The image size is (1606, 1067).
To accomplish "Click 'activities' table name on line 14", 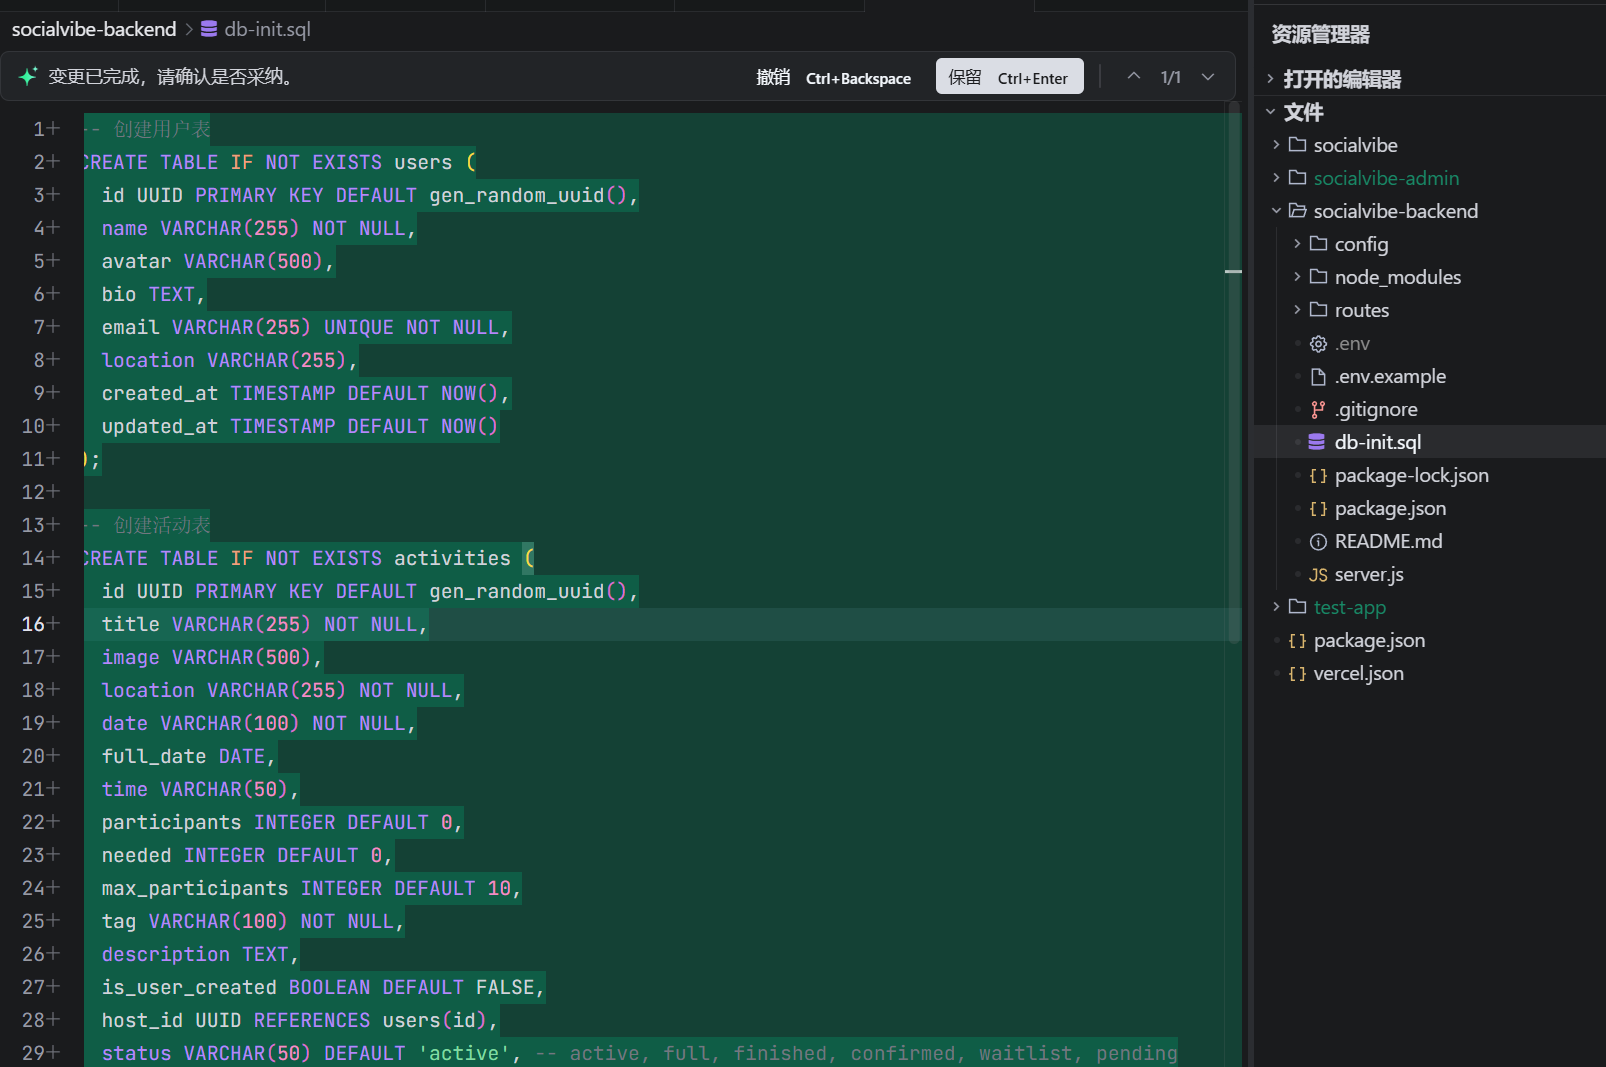I will click(452, 558).
